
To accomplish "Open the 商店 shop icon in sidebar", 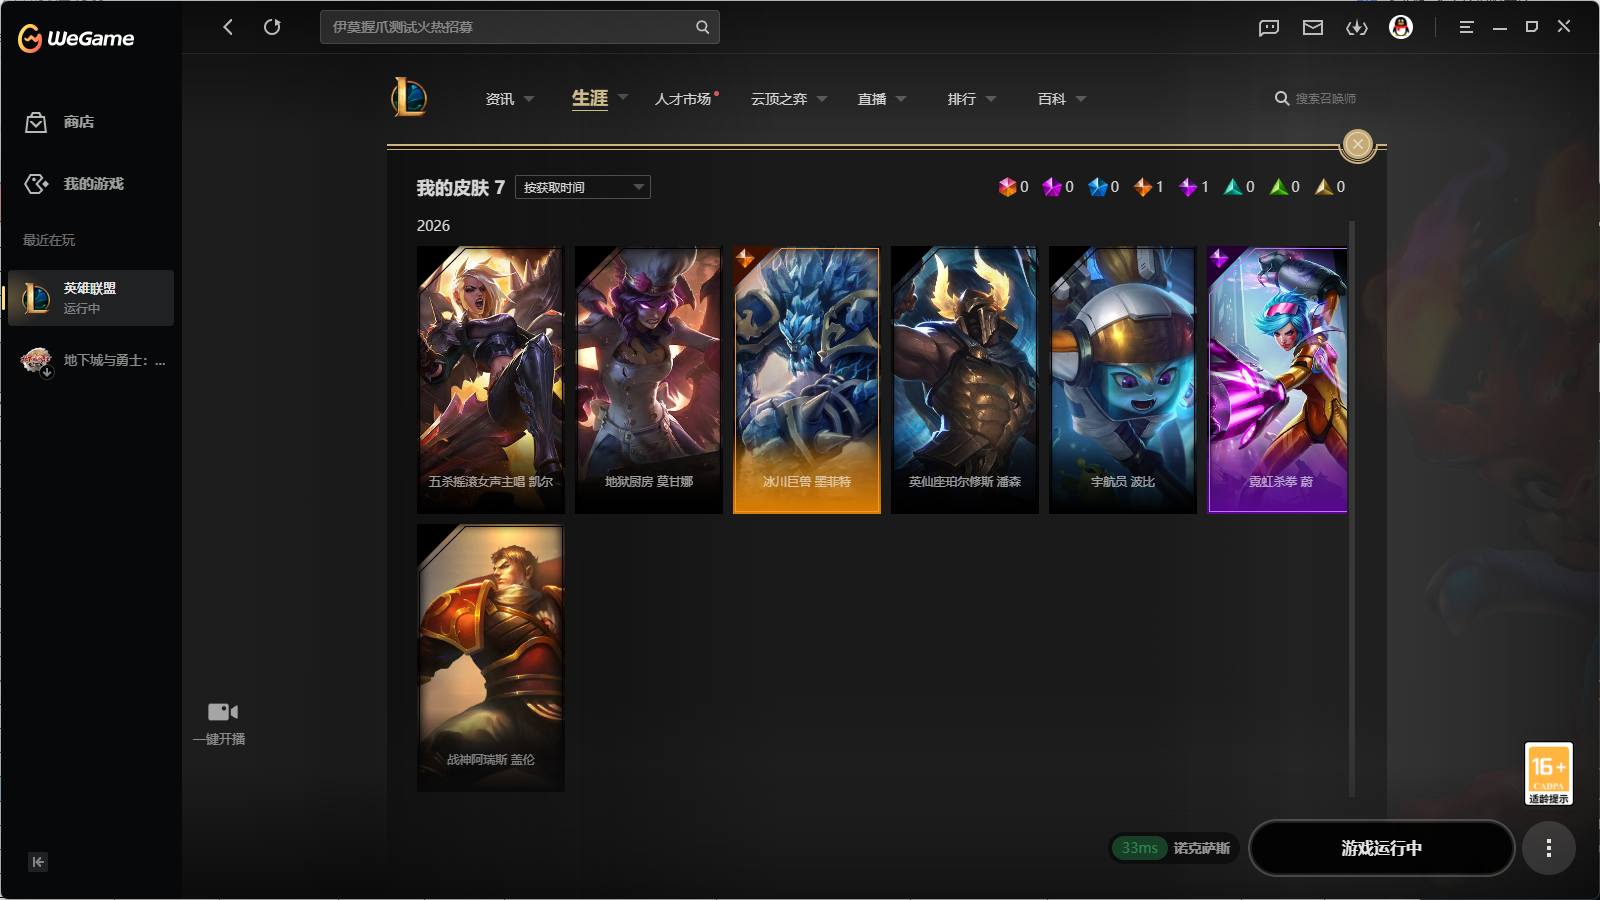I will point(36,122).
